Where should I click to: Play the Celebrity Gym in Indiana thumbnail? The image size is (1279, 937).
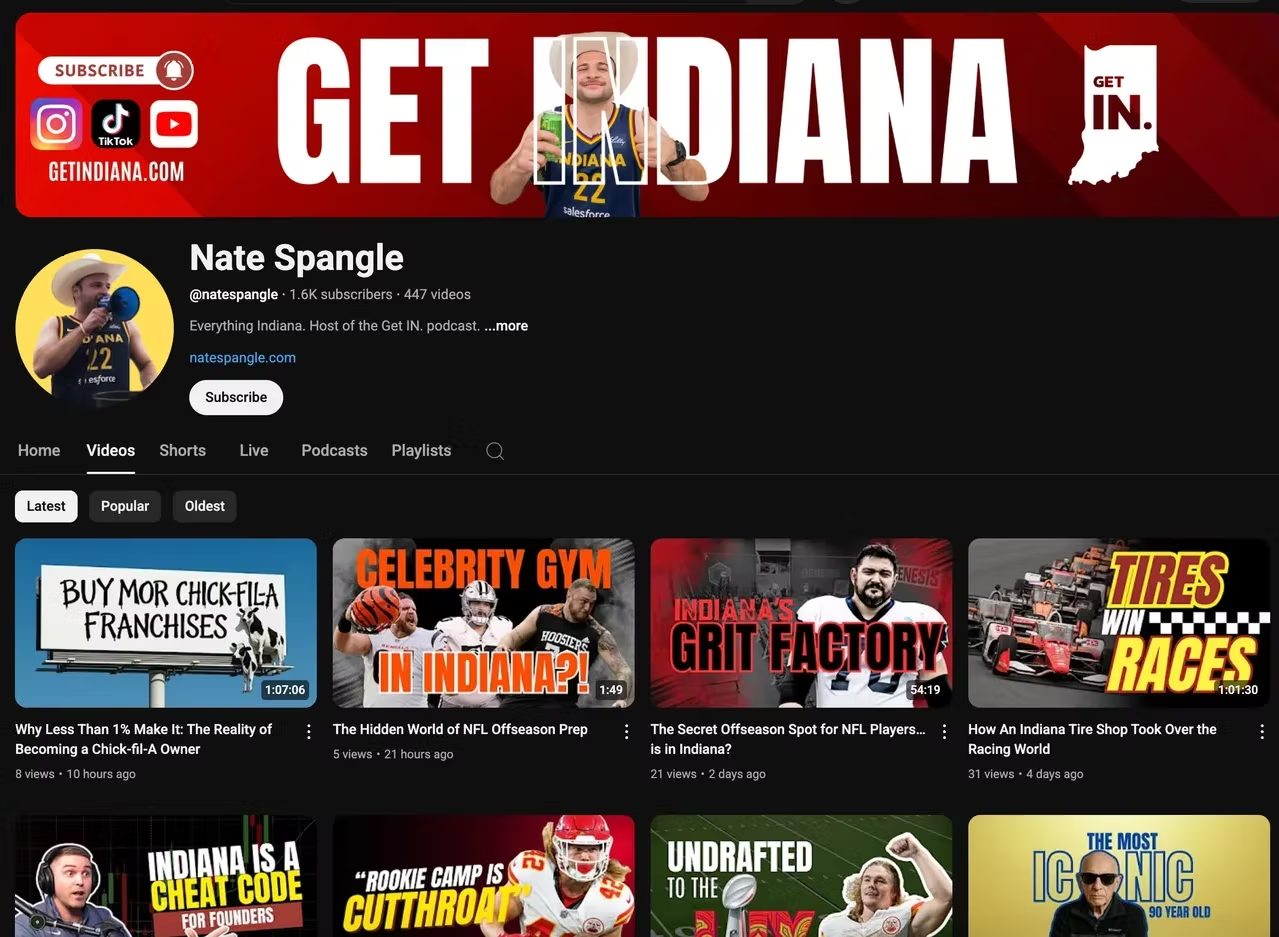(484, 623)
